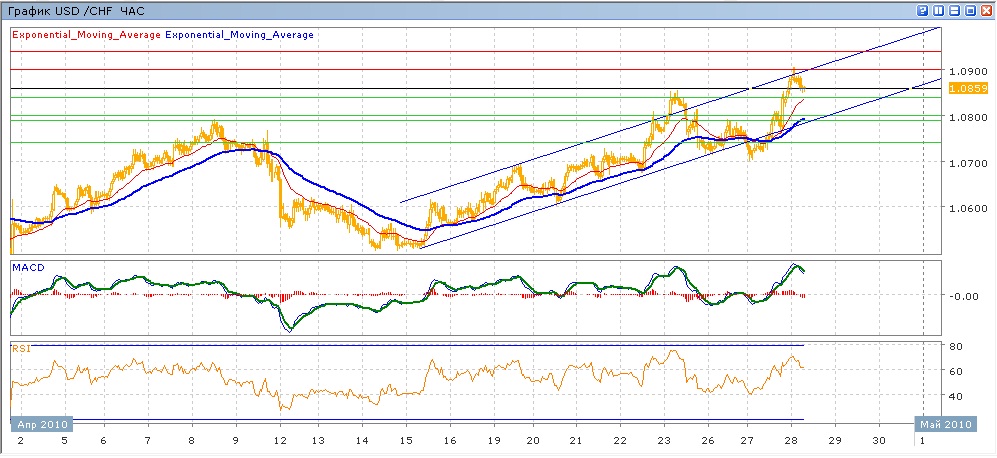Click the horizontal split layout icon

[954, 10]
